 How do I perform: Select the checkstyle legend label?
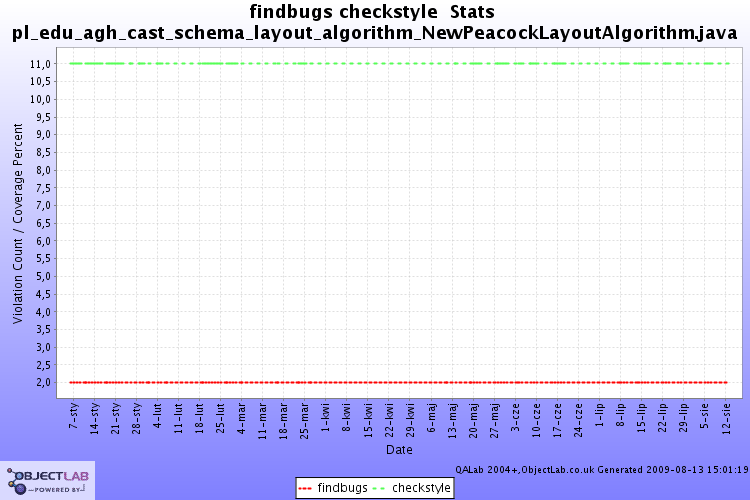coord(421,488)
